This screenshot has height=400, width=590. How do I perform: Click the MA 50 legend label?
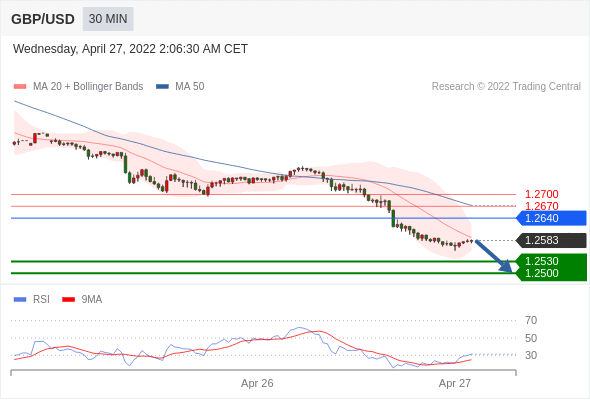coord(190,87)
